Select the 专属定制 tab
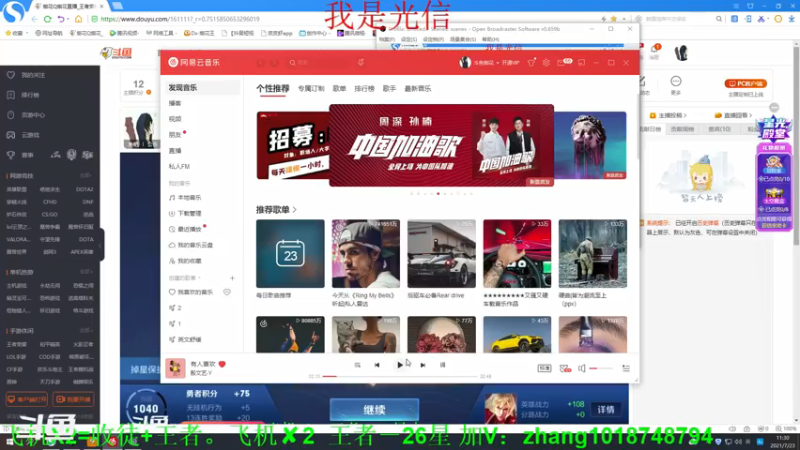The height and width of the screenshot is (450, 800). point(311,89)
